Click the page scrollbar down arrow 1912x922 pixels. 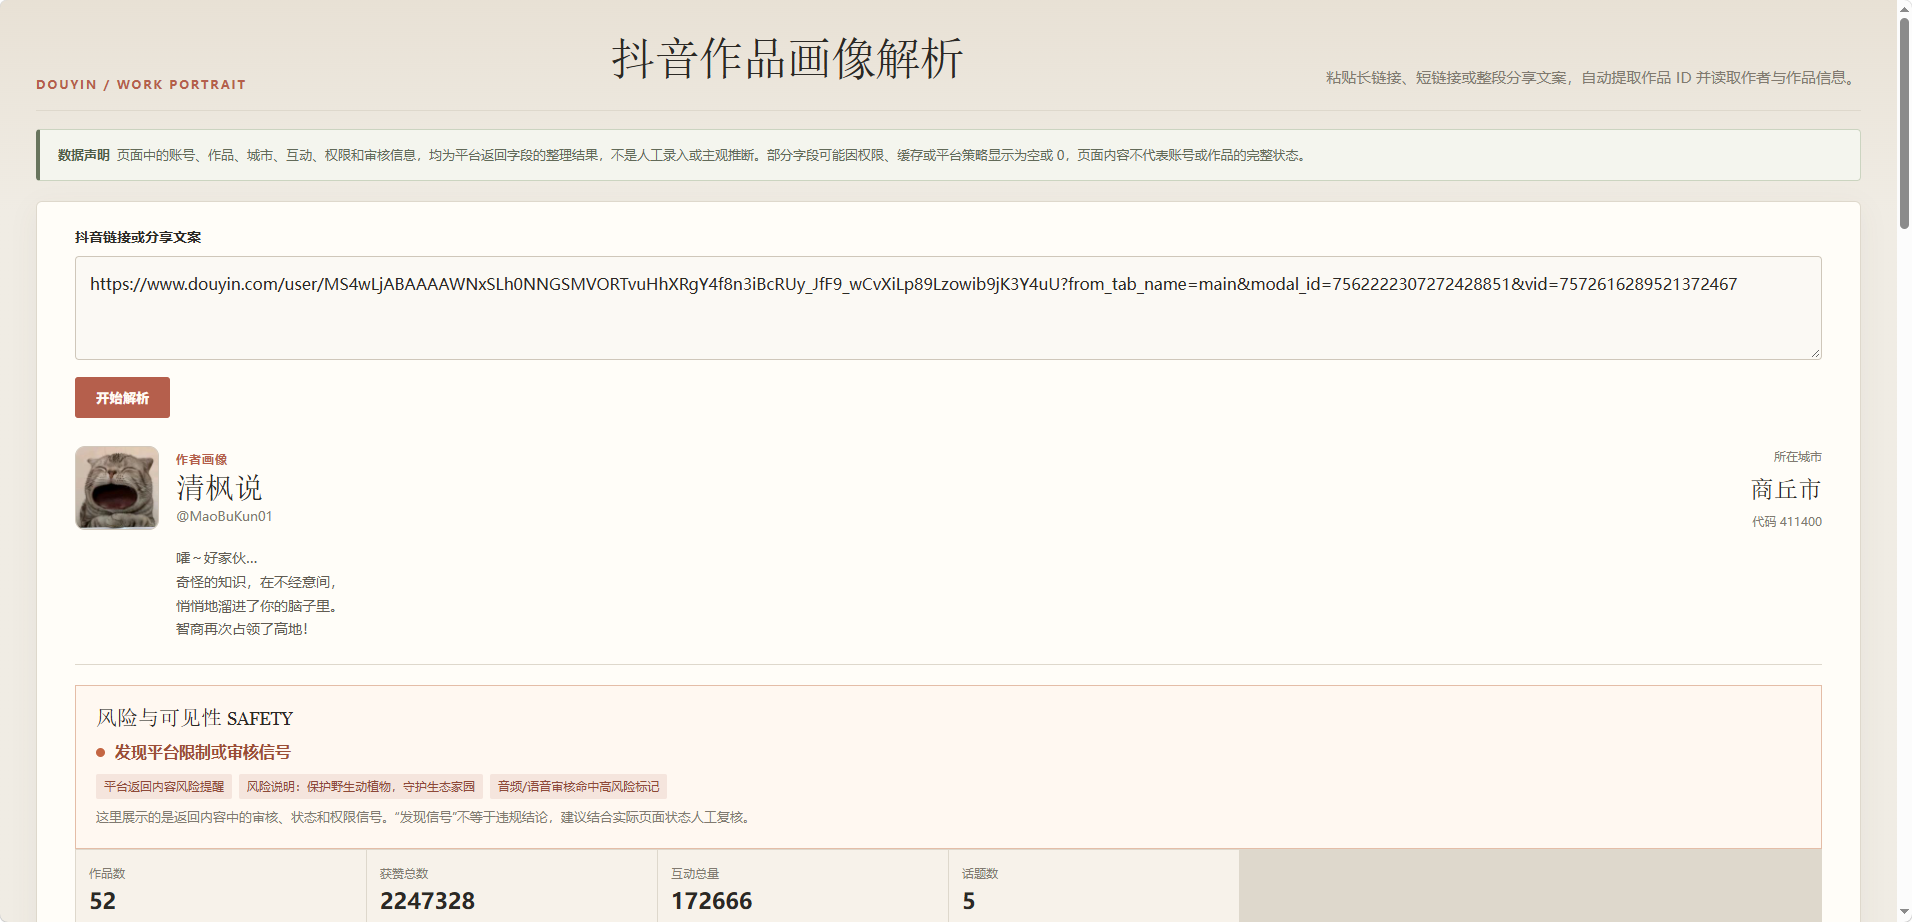pos(1904,914)
